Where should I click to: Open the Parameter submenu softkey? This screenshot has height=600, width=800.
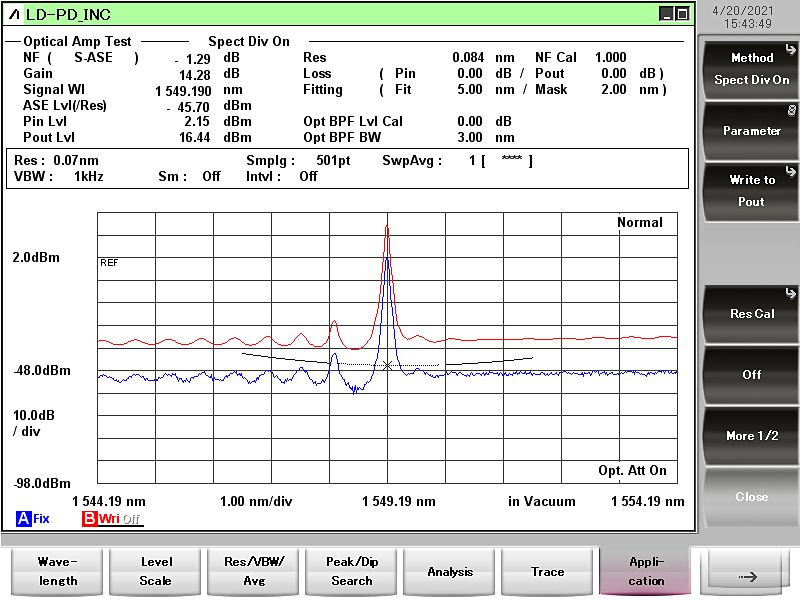coord(751,131)
